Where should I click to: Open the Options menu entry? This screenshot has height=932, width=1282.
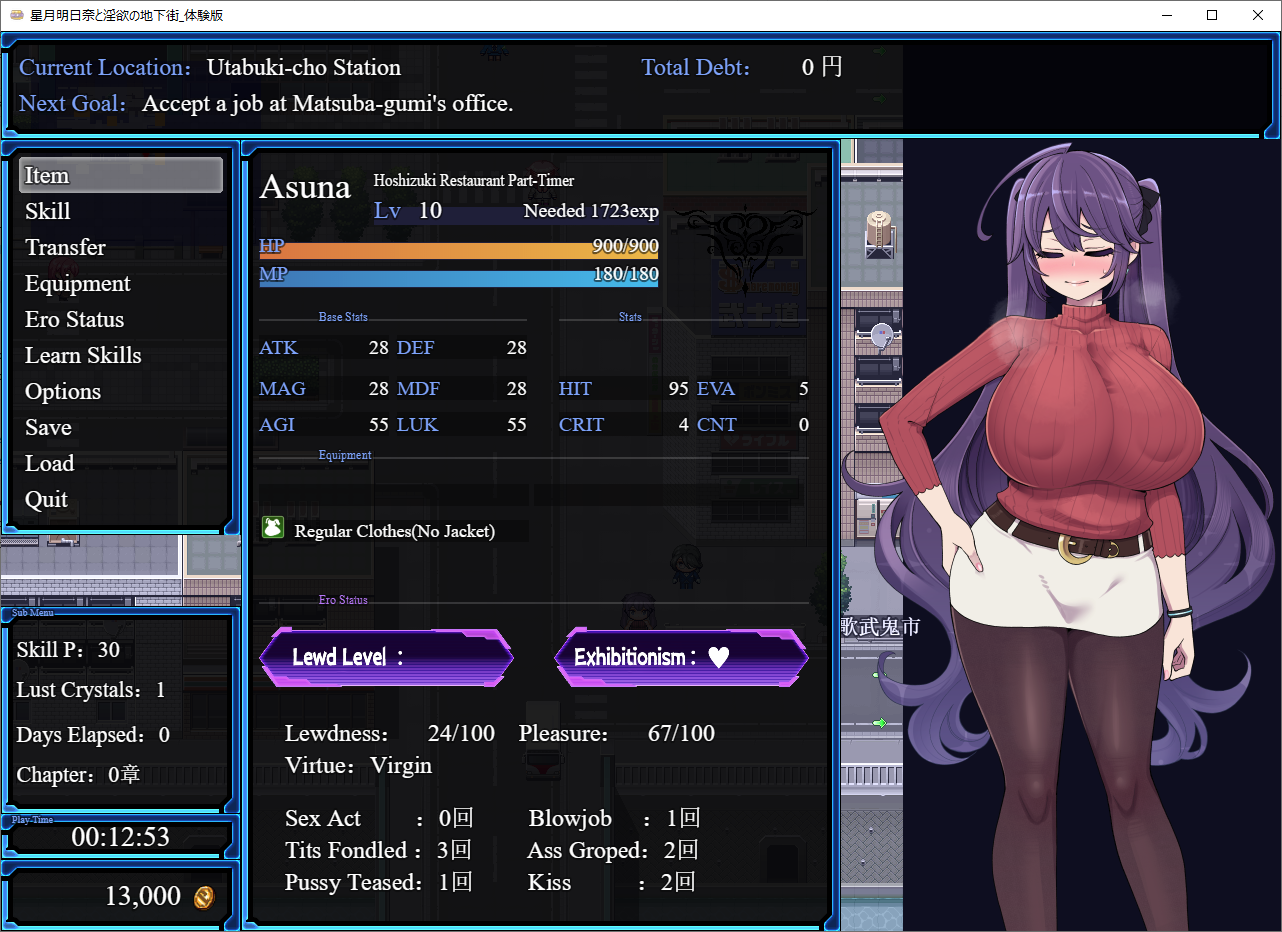(x=63, y=391)
